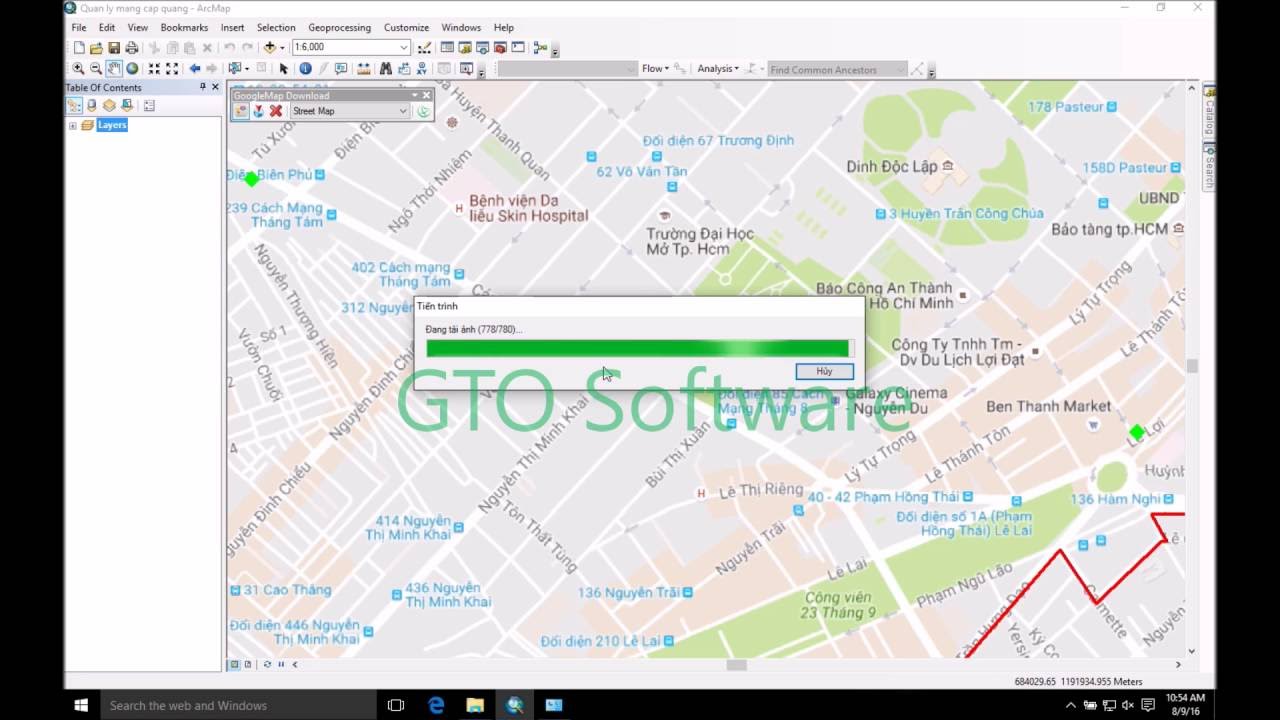Screen dimensions: 1280x720
Task: Open the Search window icon in the toolbar
Action: click(x=483, y=47)
